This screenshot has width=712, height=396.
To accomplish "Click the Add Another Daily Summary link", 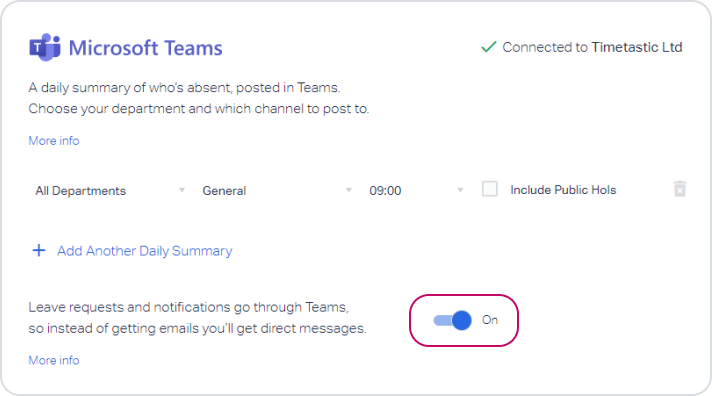I will tap(144, 251).
